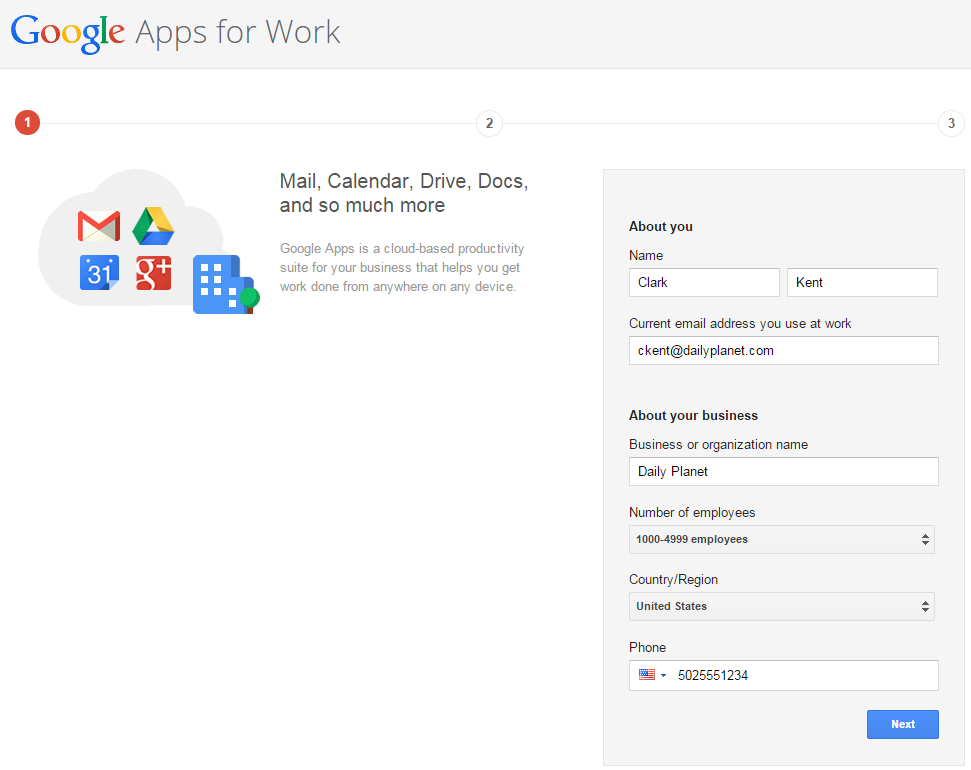Click the work email address field
This screenshot has height=770, width=971.
coord(783,351)
